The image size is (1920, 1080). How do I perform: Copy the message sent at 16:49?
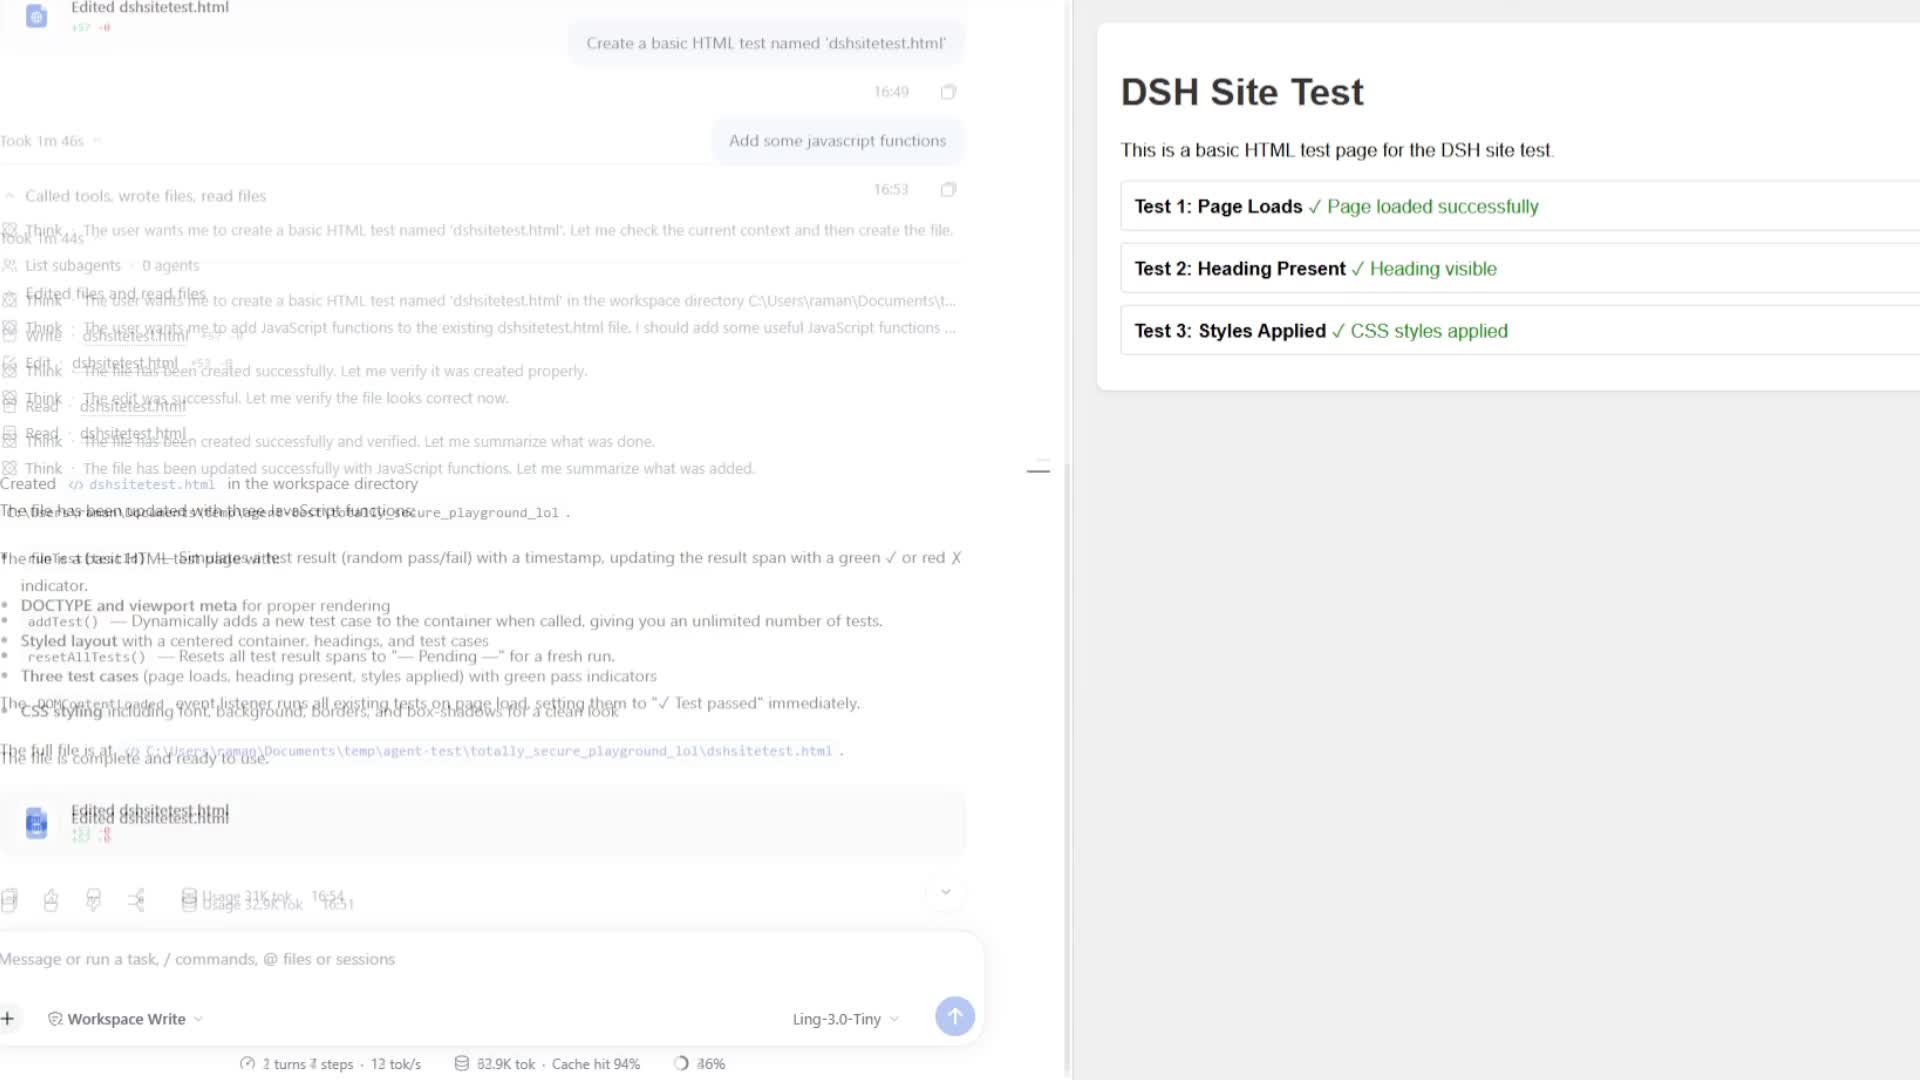[948, 92]
